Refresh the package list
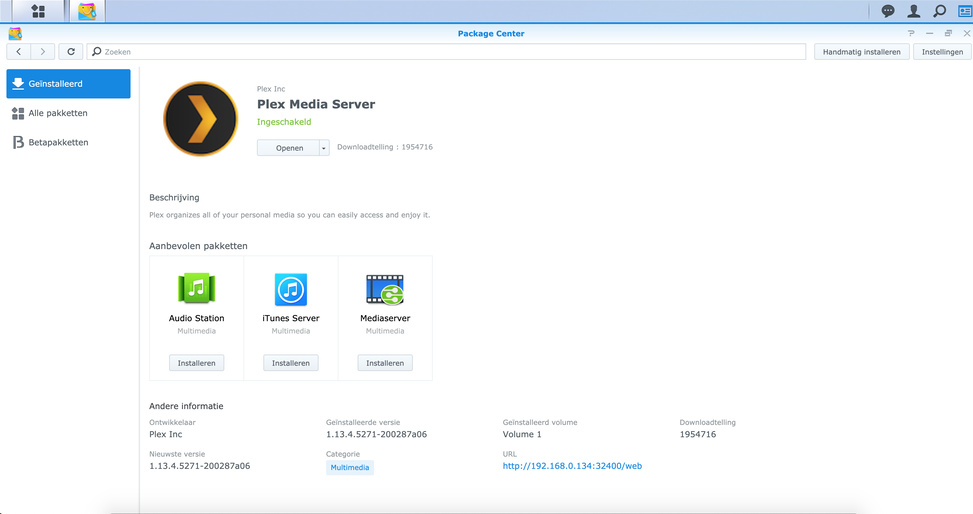 (x=71, y=52)
